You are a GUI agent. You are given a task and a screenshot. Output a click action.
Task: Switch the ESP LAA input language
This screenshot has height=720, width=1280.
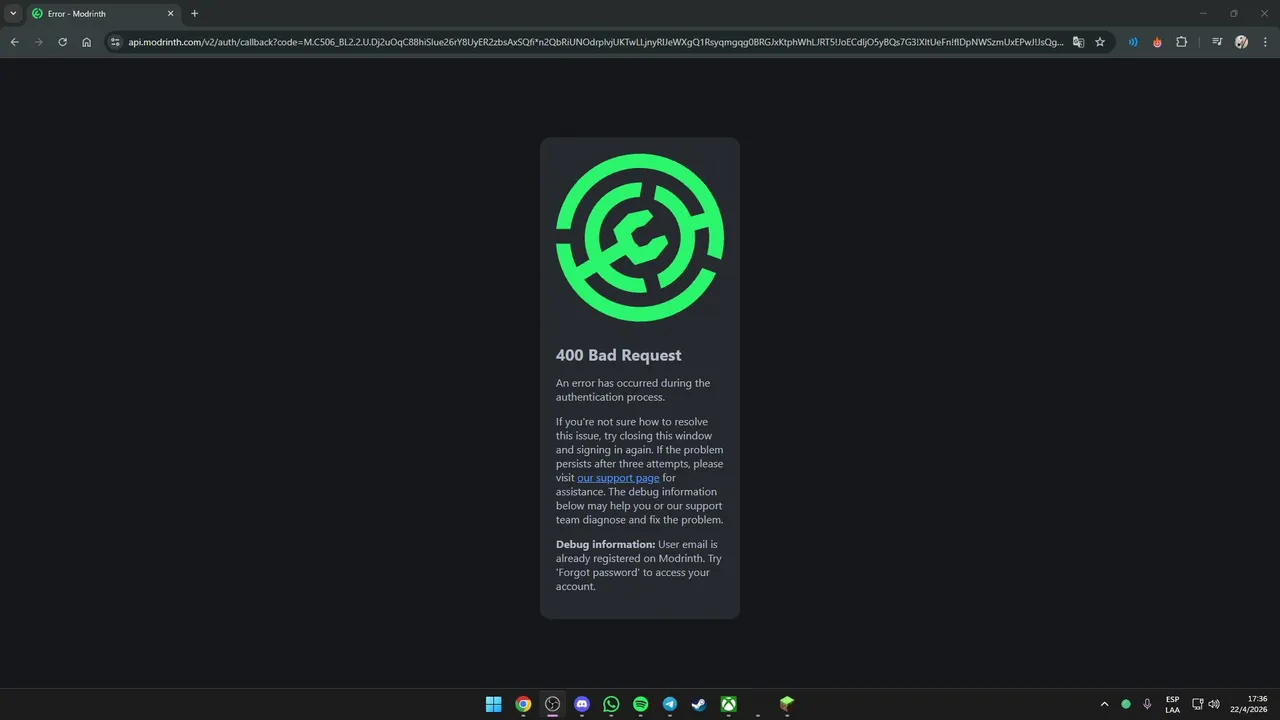click(1172, 704)
